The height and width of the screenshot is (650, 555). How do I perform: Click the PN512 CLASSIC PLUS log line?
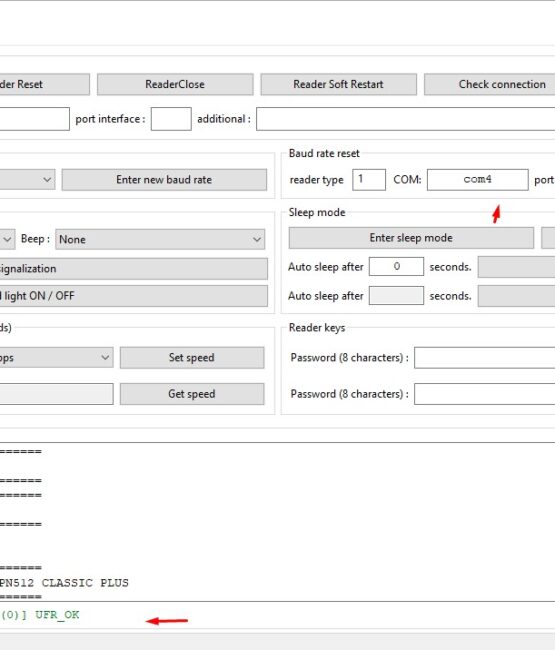click(x=64, y=583)
